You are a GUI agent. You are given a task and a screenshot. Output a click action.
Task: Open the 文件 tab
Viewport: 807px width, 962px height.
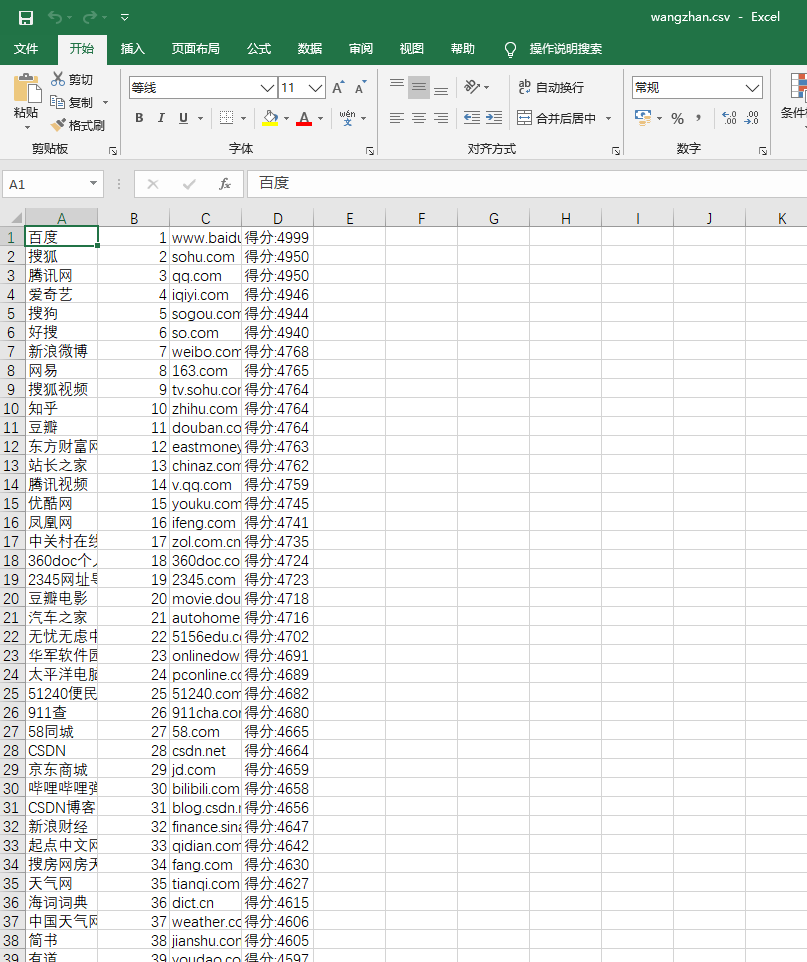point(26,48)
